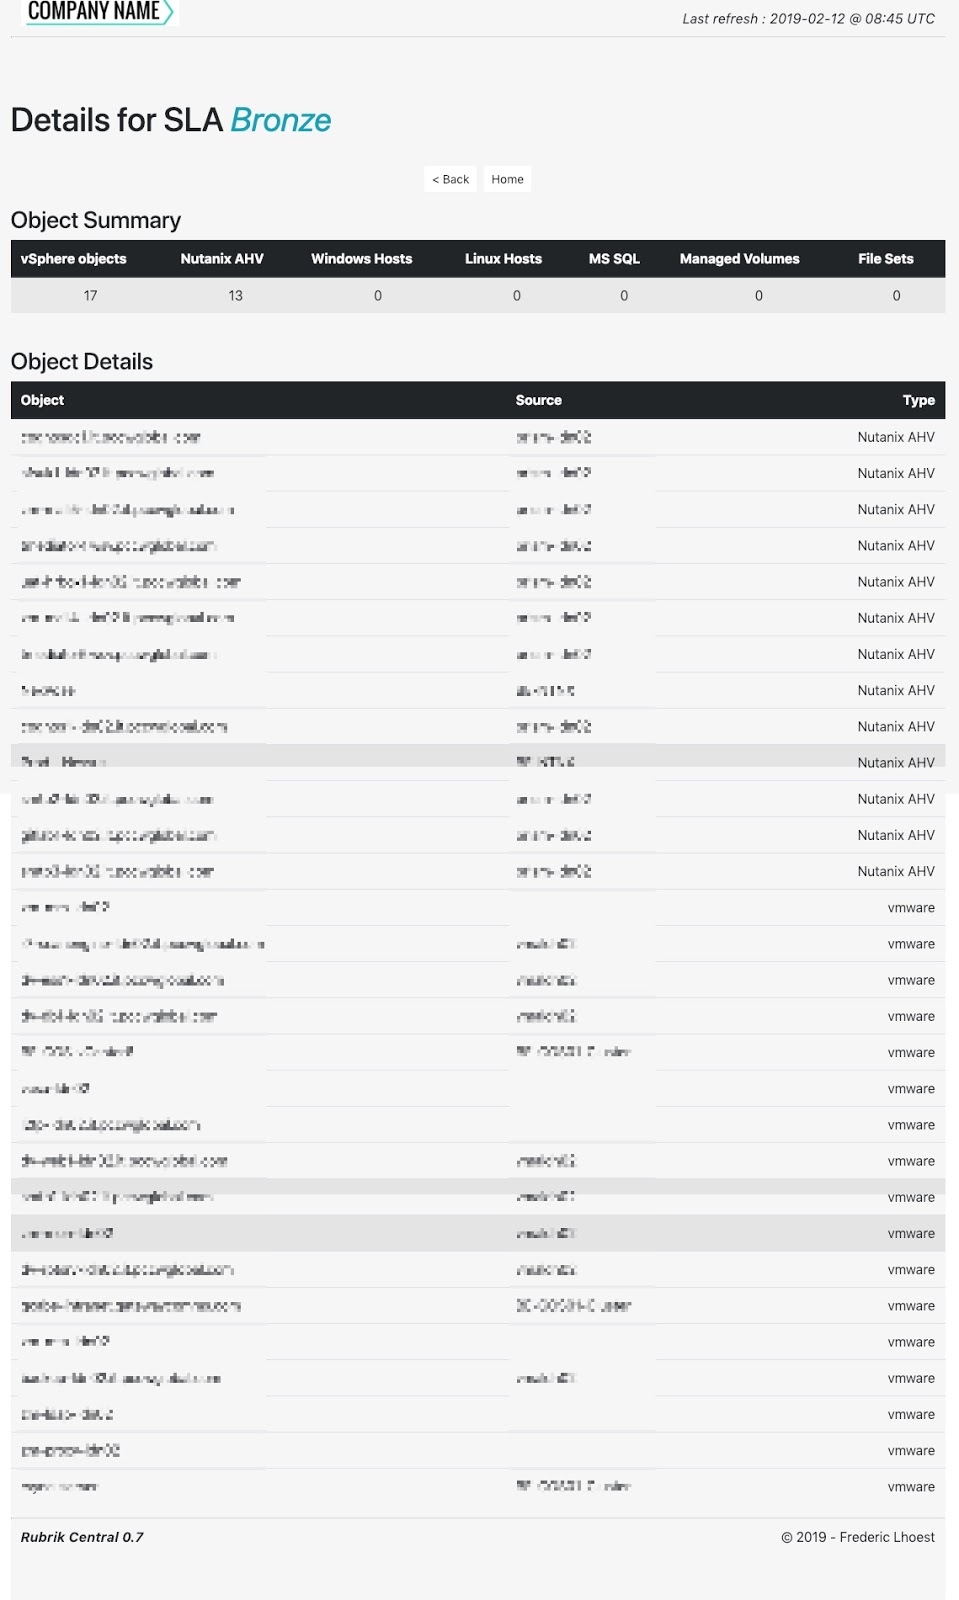This screenshot has height=1600, width=959.
Task: Sort by the Source column header
Action: click(x=539, y=400)
